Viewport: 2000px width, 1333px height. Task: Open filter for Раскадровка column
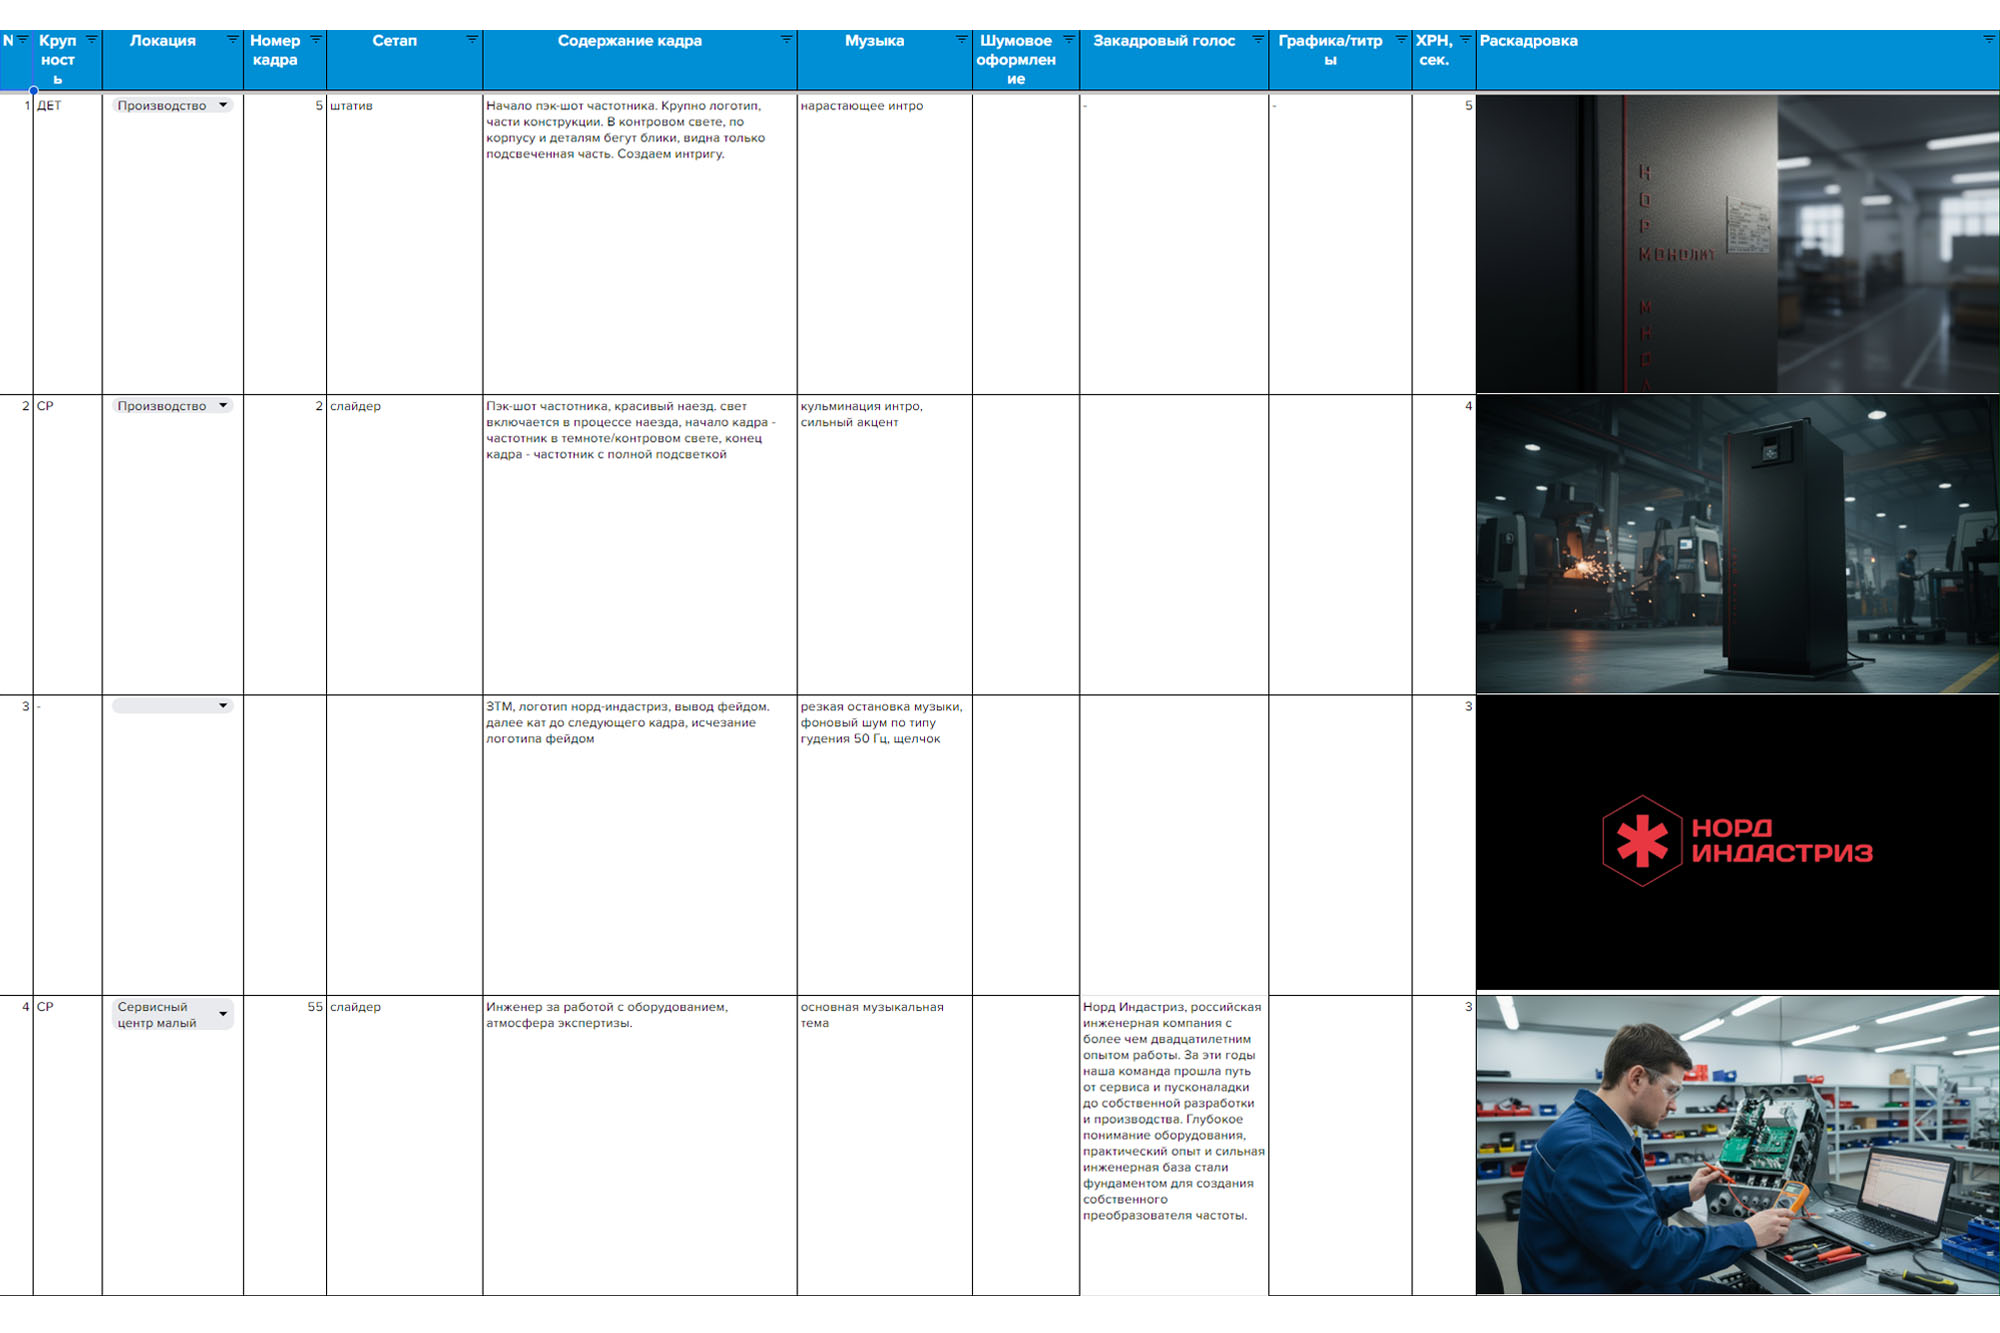point(1988,40)
